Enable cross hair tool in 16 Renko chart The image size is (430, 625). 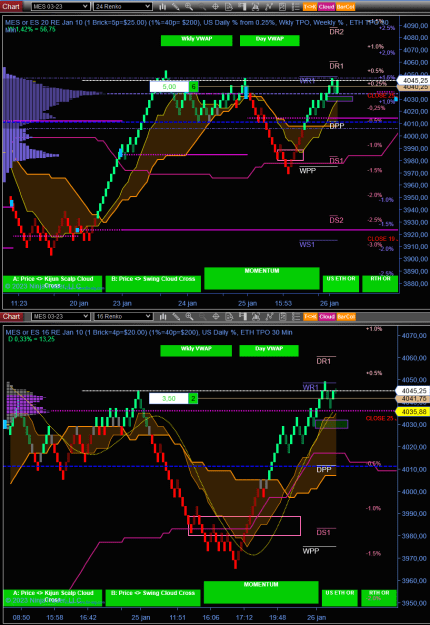tap(215, 316)
